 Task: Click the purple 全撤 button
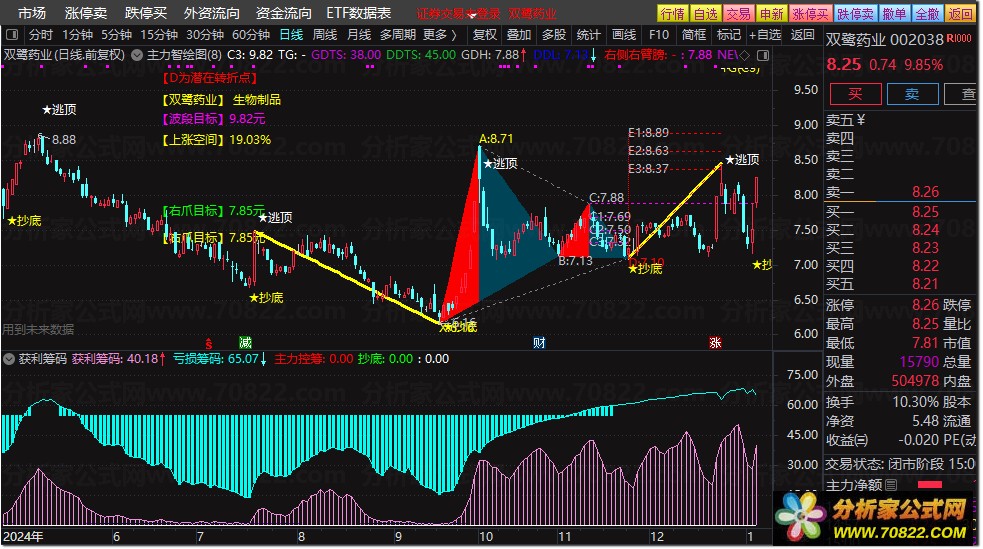point(927,14)
